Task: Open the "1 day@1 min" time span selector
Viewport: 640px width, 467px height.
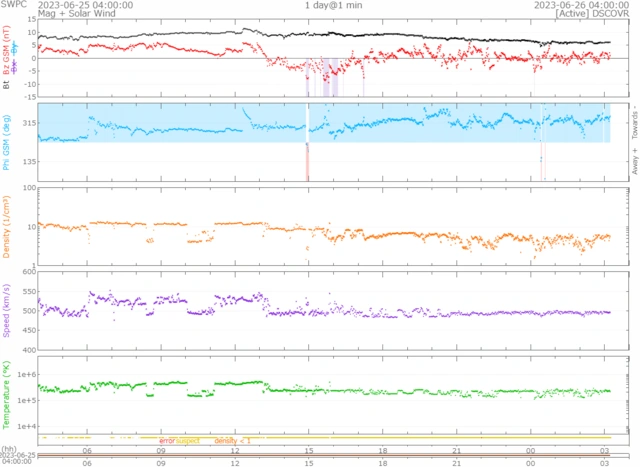Action: tap(334, 5)
